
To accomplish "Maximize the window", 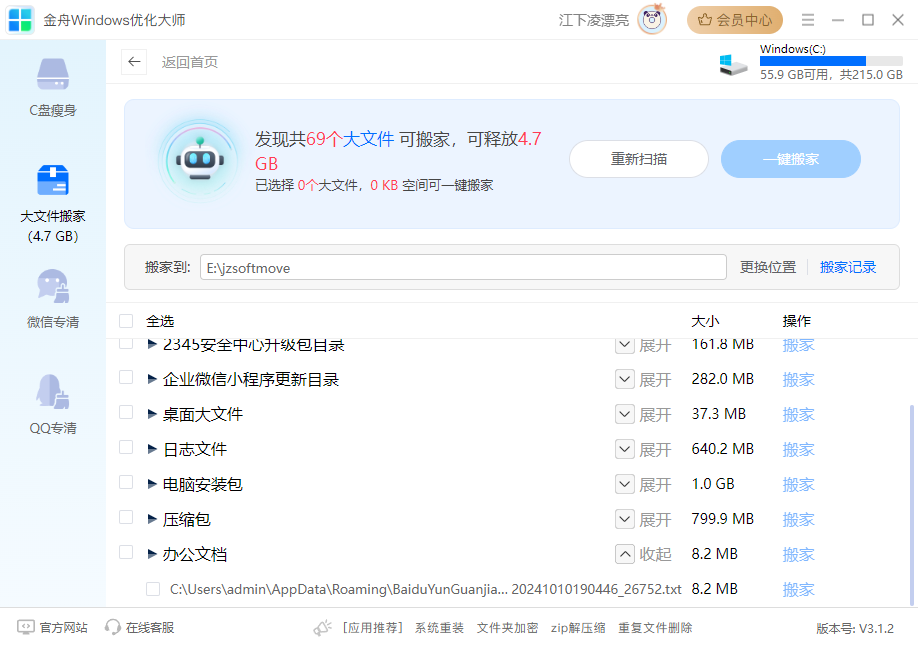I will [868, 20].
